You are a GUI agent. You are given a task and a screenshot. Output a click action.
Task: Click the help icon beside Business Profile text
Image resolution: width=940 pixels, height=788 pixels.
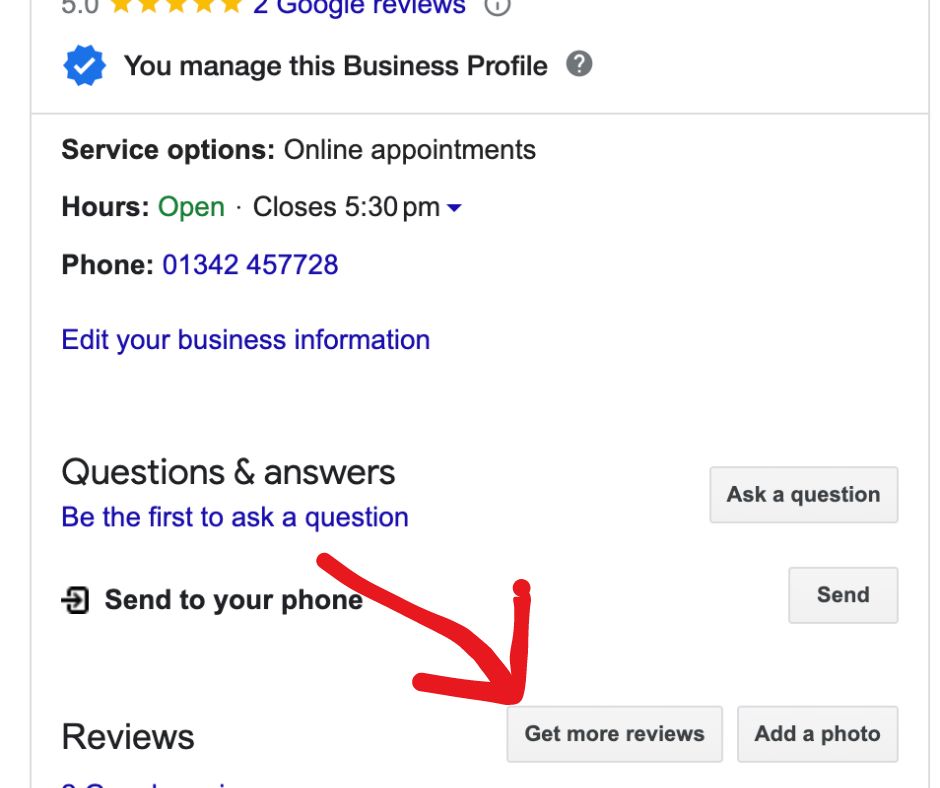point(581,64)
